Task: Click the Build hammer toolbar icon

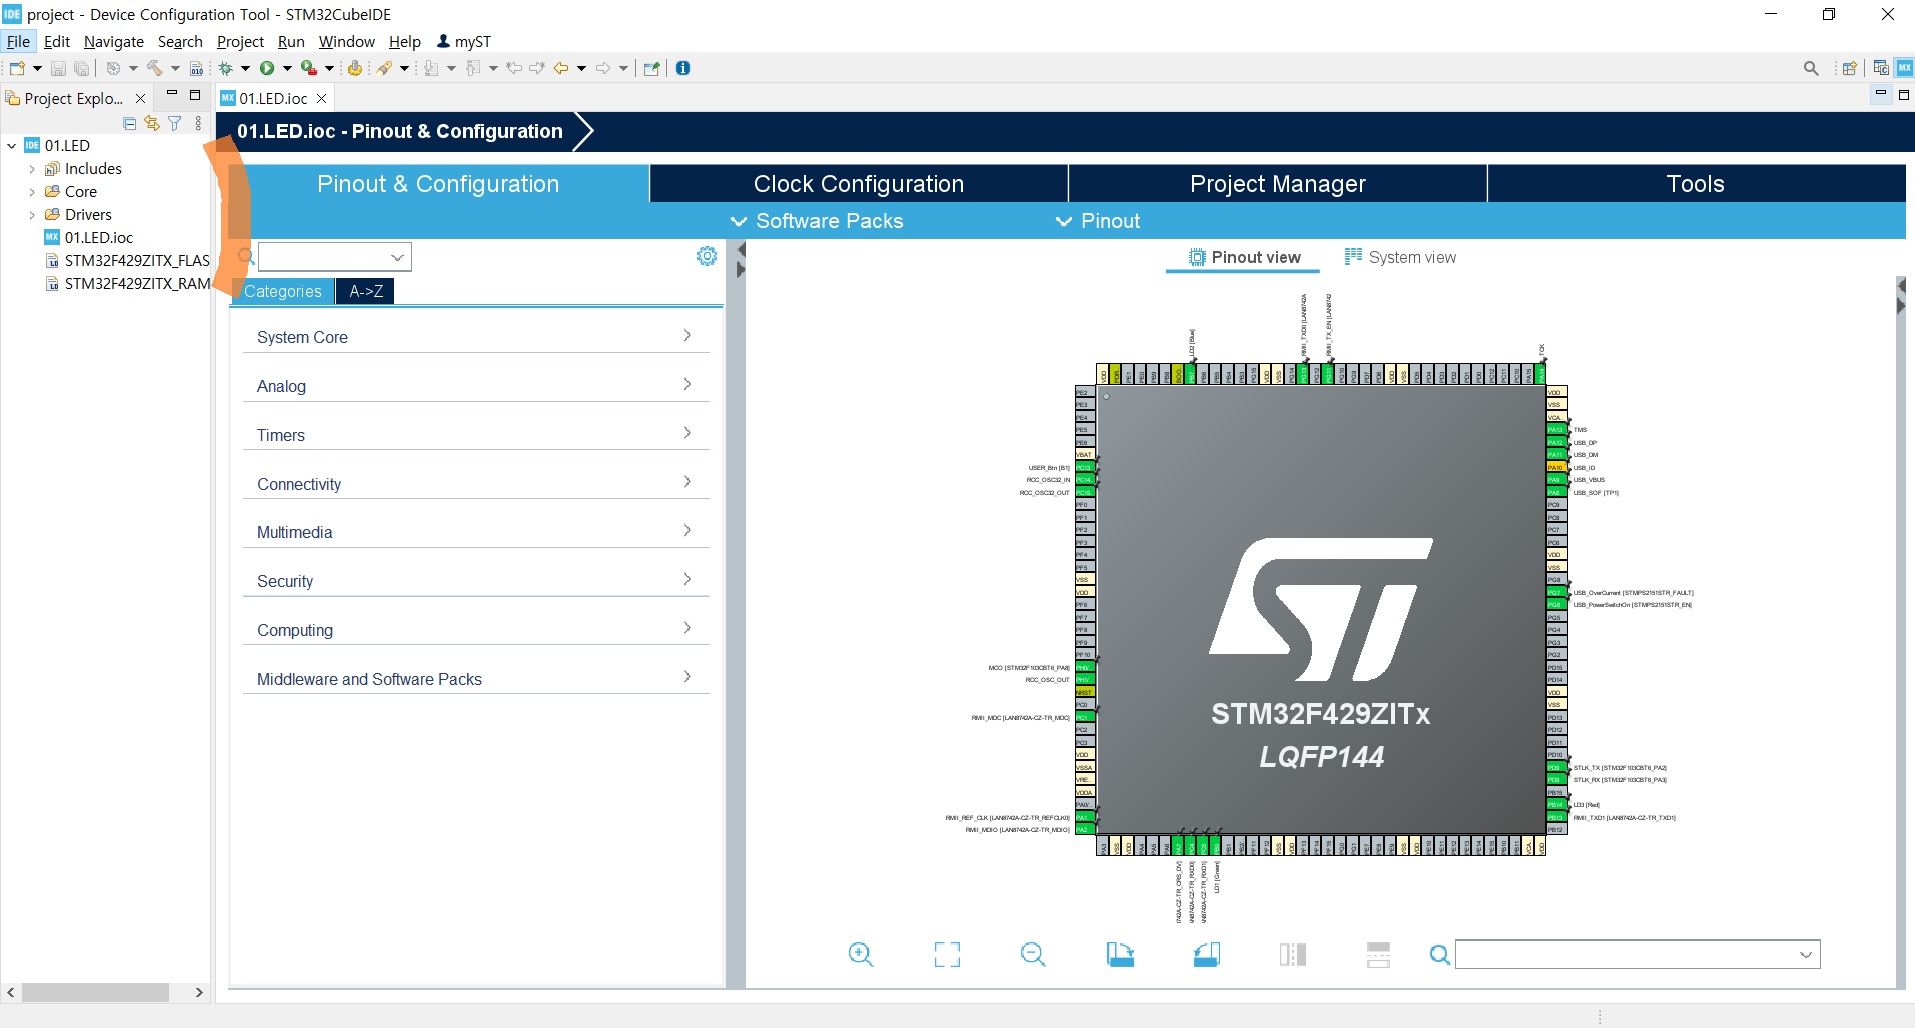Action: click(x=154, y=68)
